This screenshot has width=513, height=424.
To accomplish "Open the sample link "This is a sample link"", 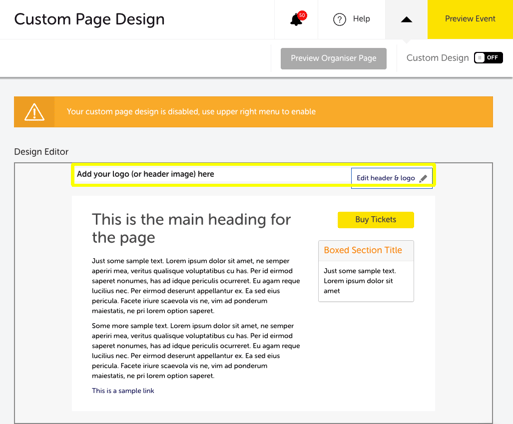I will (x=123, y=391).
